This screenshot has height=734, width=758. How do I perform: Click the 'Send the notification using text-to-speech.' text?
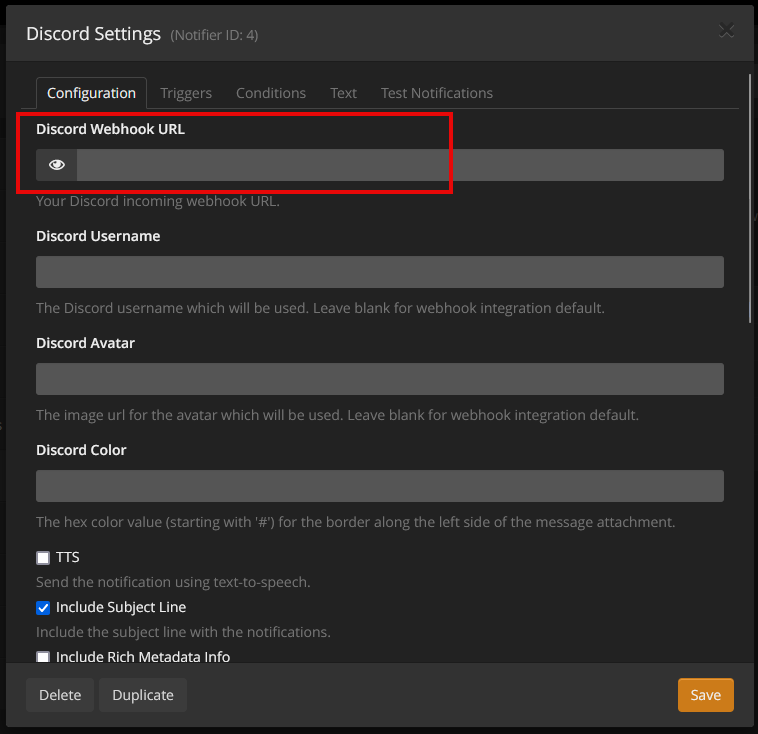coord(173,582)
